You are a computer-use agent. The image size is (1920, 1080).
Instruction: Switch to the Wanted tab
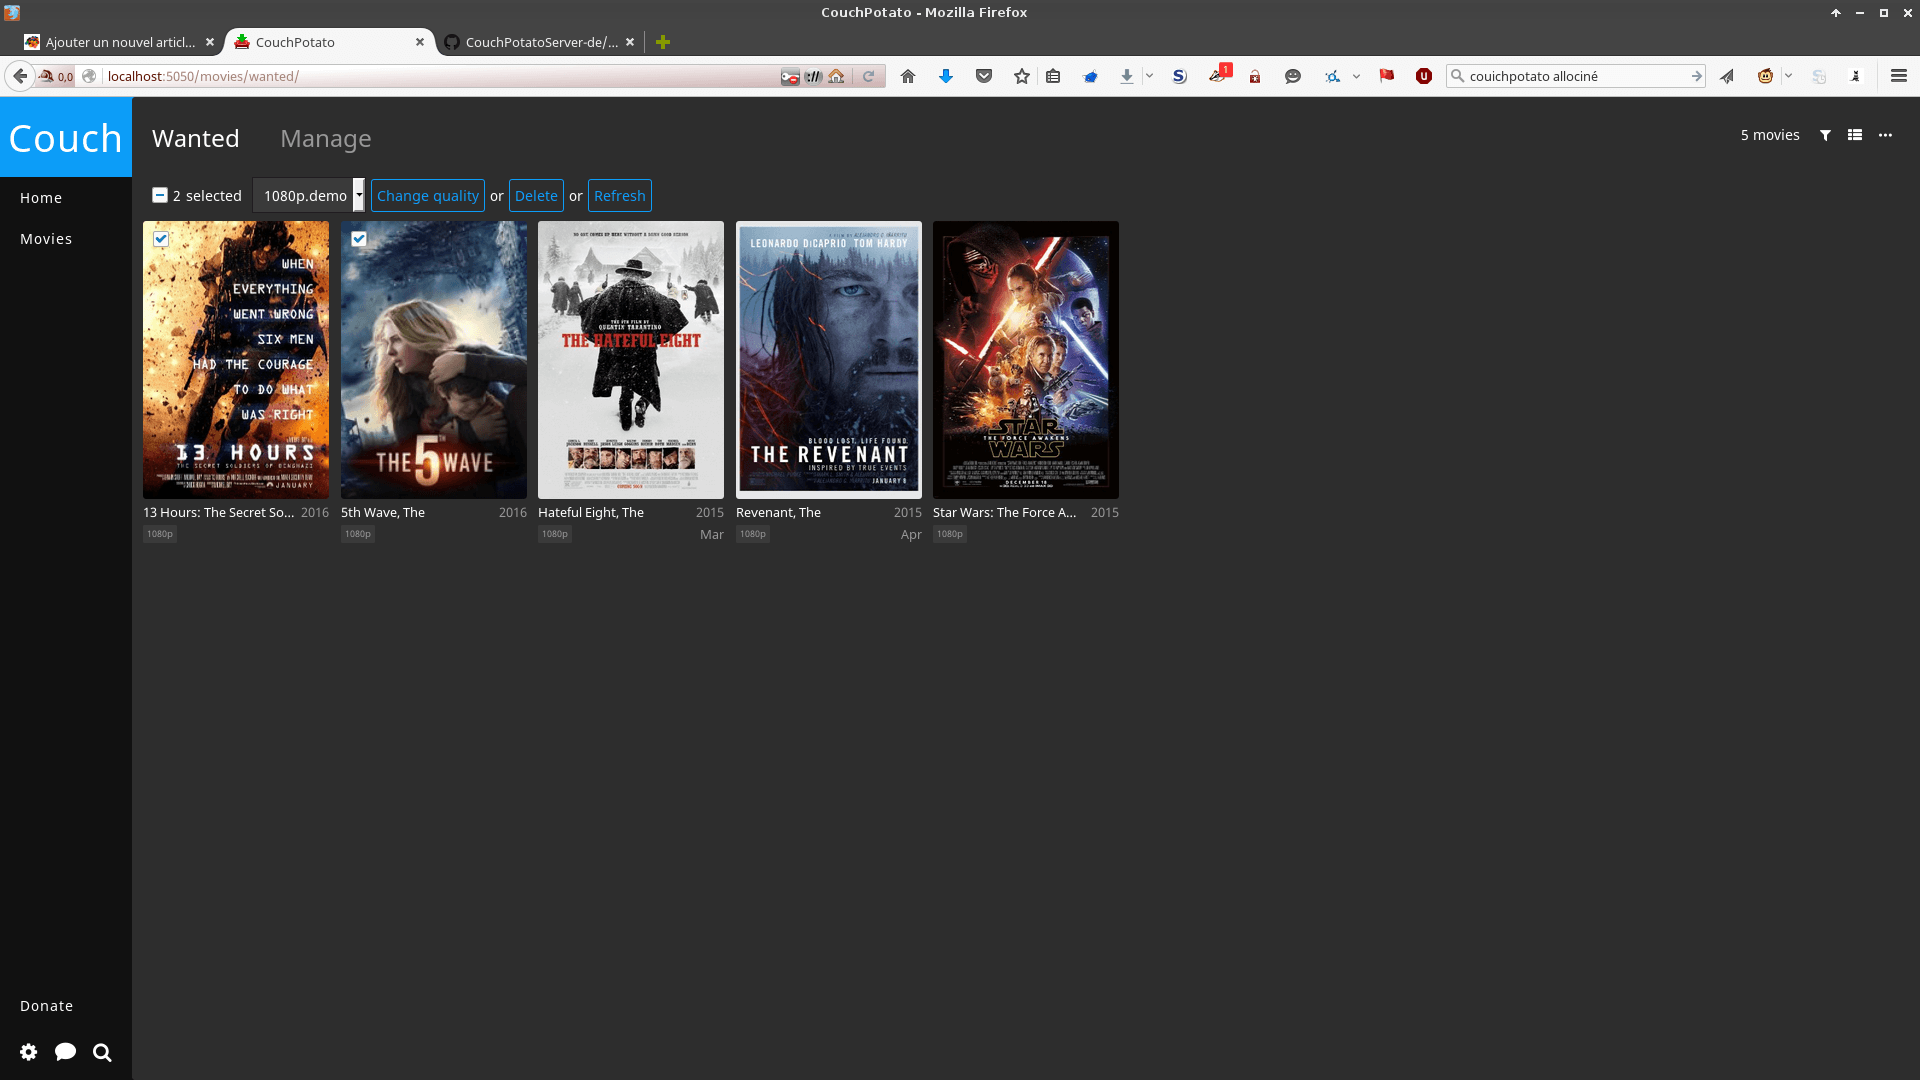tap(196, 138)
